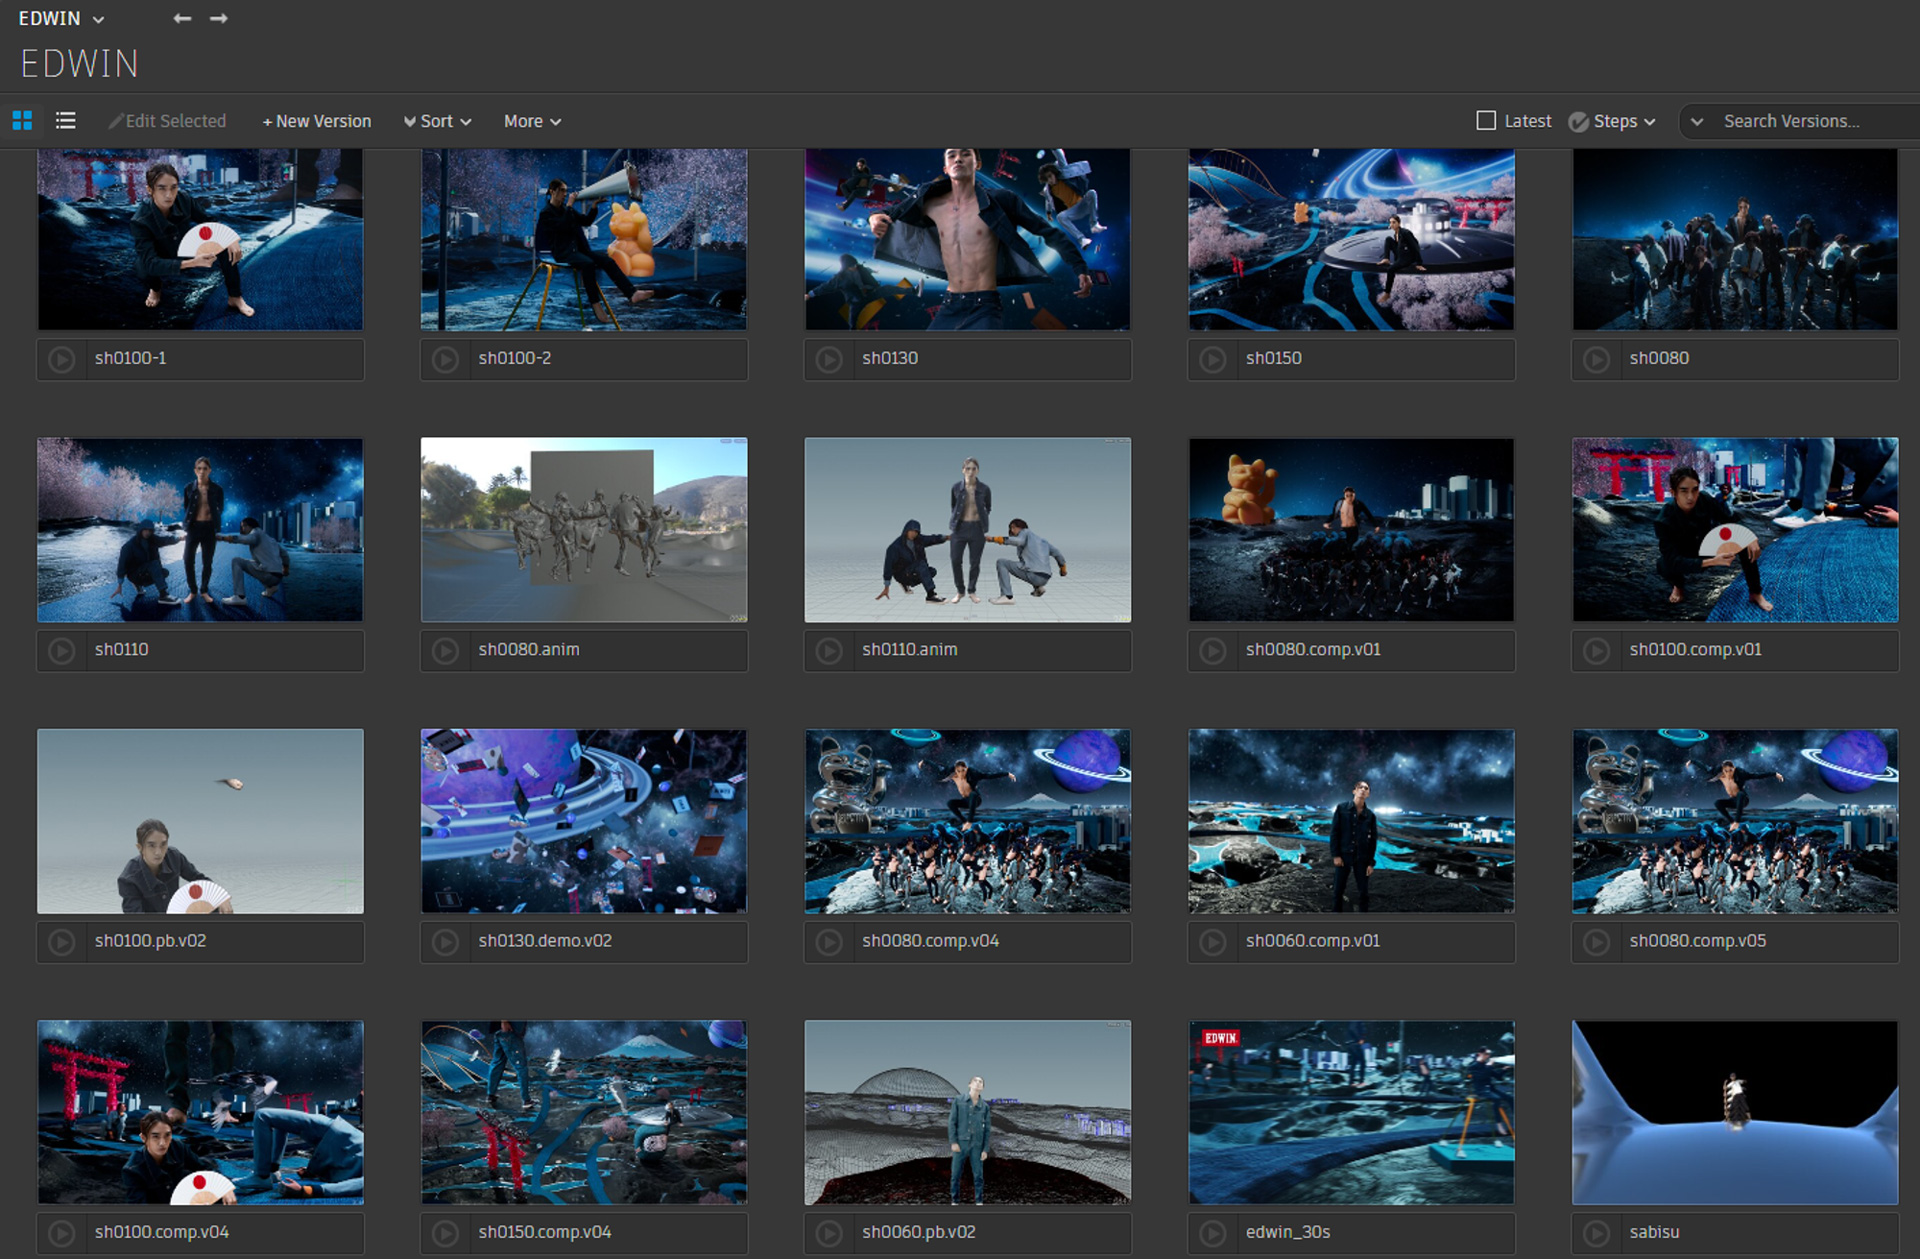Screen dimensions: 1920x1259
Task: Switch to thumbnail grid view
Action: point(22,121)
